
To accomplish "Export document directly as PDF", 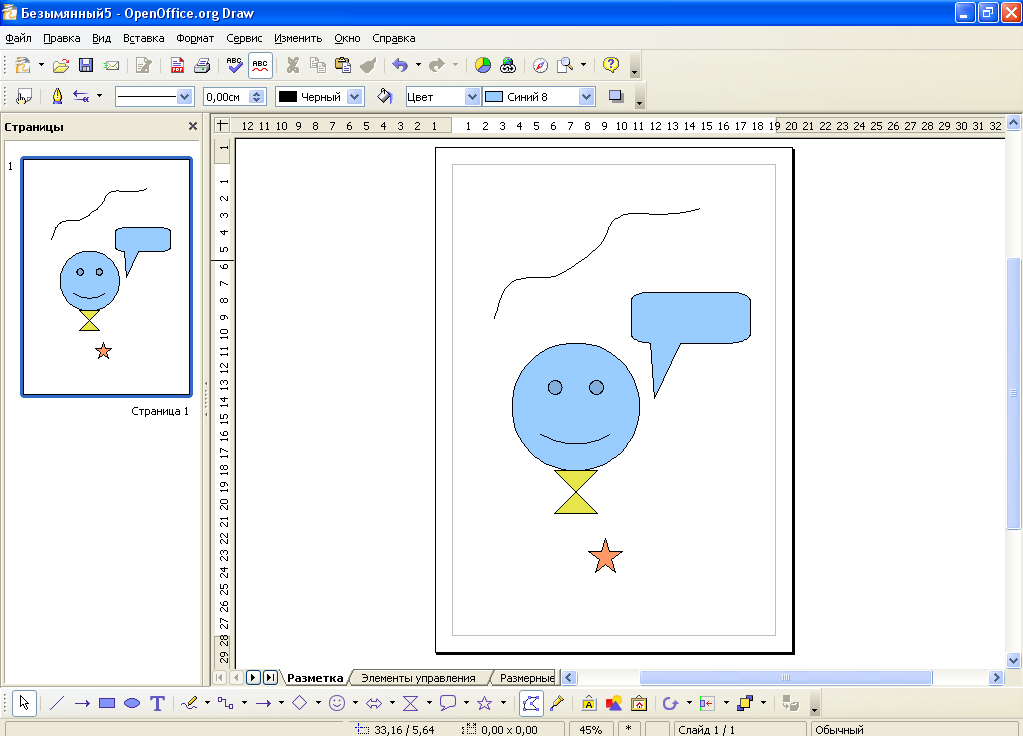I will tap(177, 66).
